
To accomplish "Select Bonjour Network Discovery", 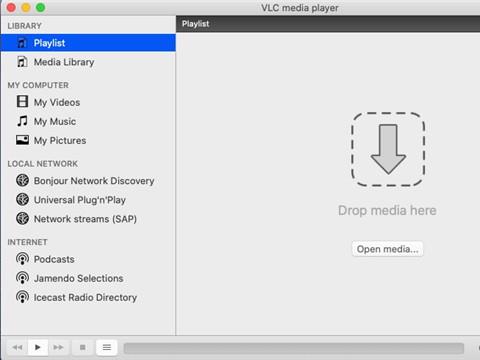I will coord(88,181).
